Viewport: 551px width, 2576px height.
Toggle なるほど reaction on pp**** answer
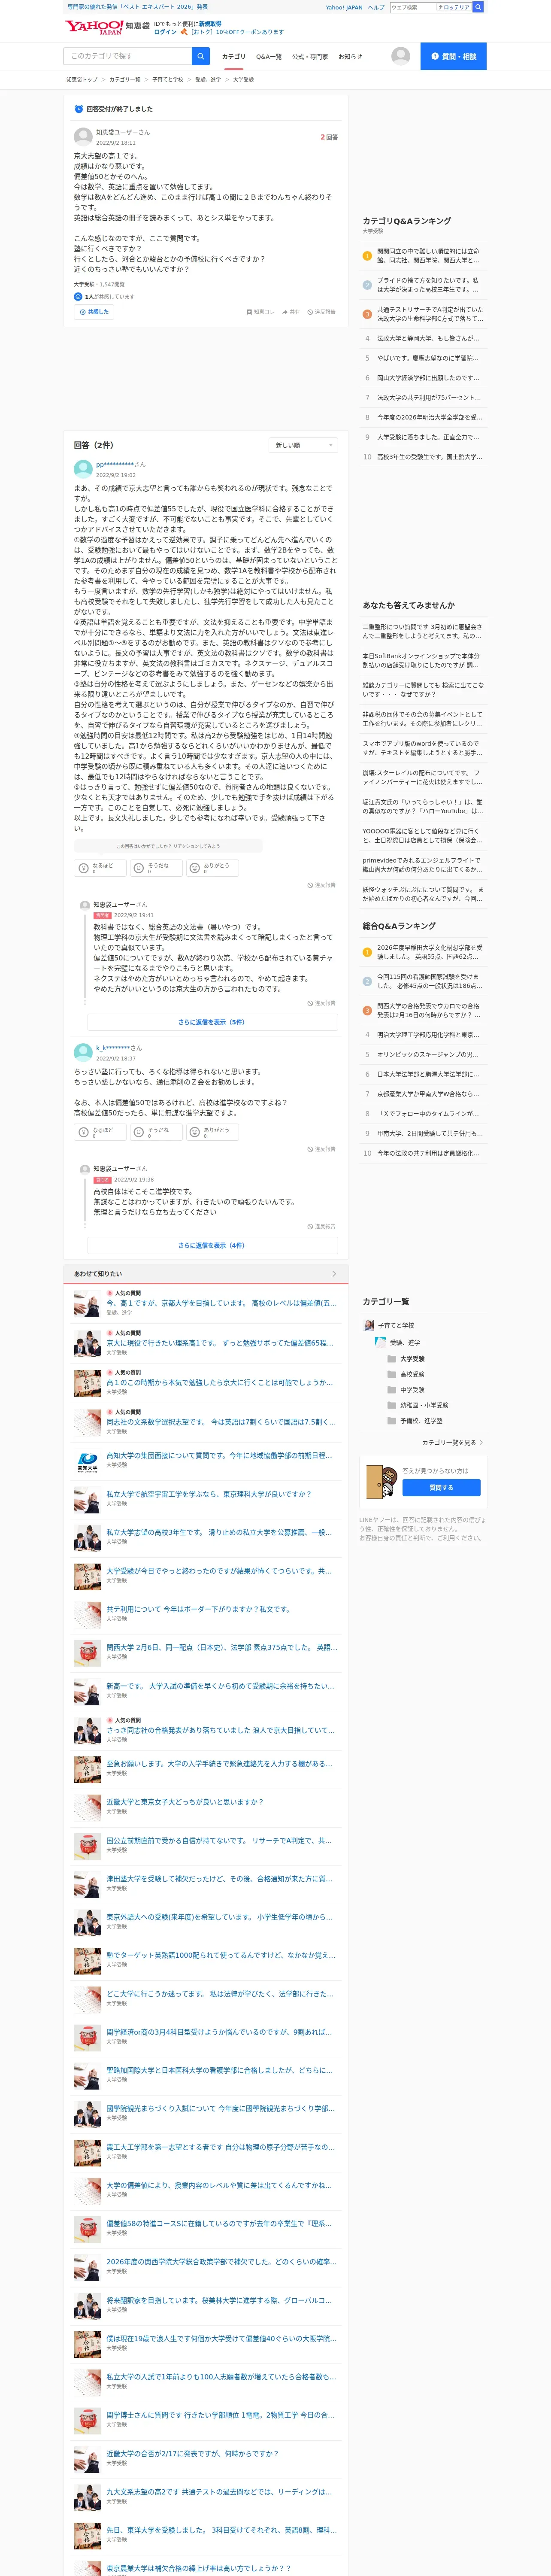coord(100,868)
